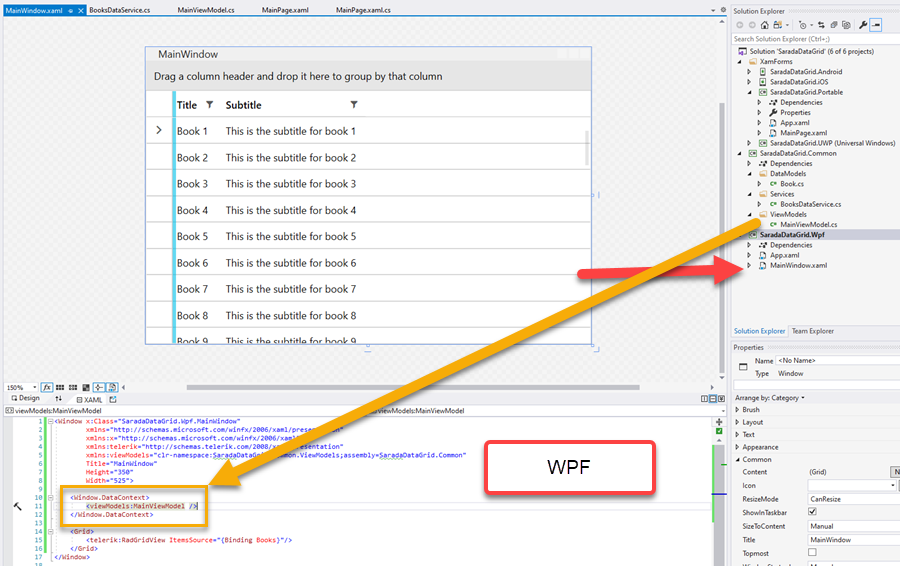
Task: Expand the Layout property category
Action: tap(737, 422)
